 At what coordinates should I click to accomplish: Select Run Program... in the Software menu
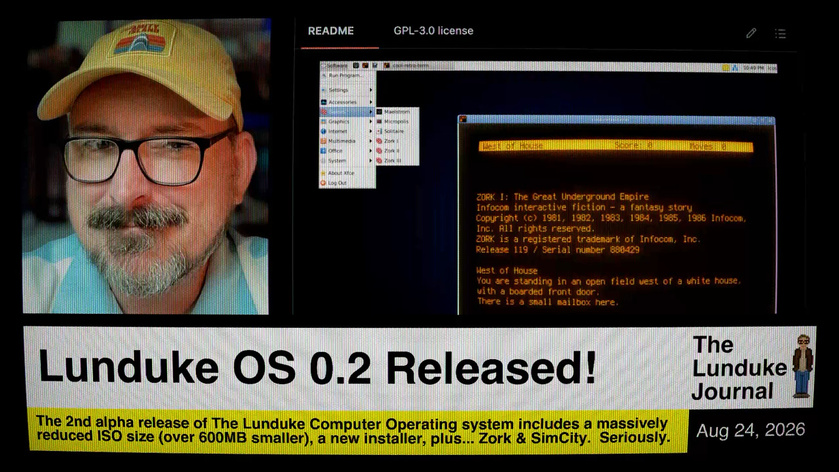click(347, 75)
